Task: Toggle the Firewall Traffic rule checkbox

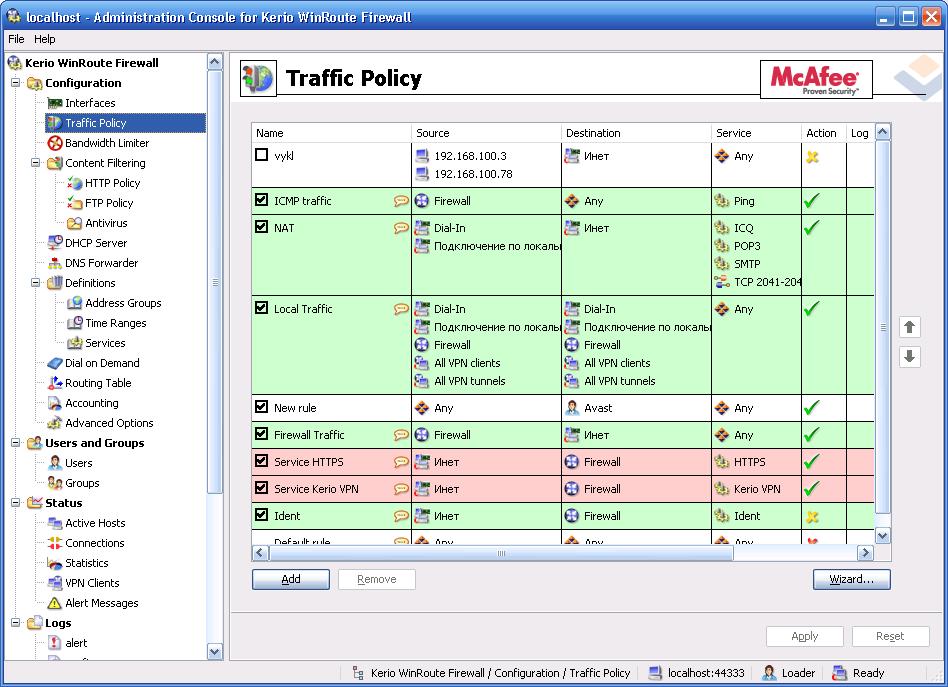Action: coord(261,434)
